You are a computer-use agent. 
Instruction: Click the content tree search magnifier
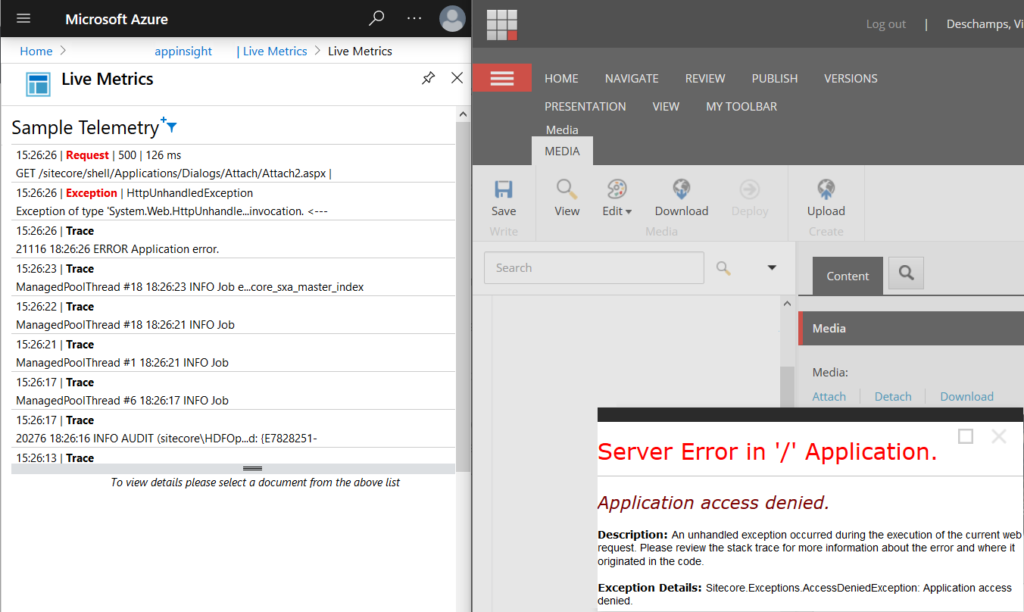(x=723, y=268)
